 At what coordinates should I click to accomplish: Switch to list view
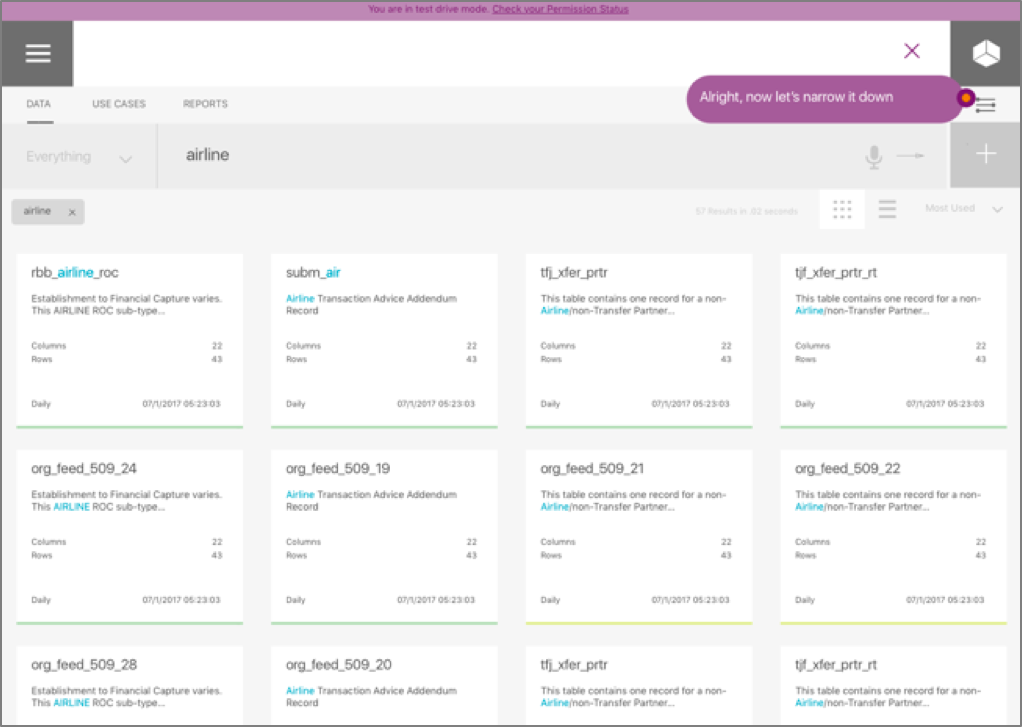click(x=887, y=209)
